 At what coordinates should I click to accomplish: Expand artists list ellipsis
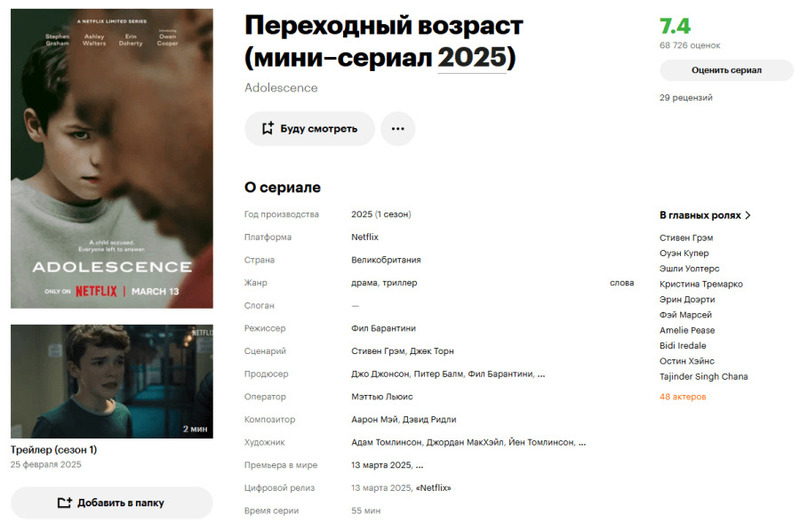click(582, 443)
